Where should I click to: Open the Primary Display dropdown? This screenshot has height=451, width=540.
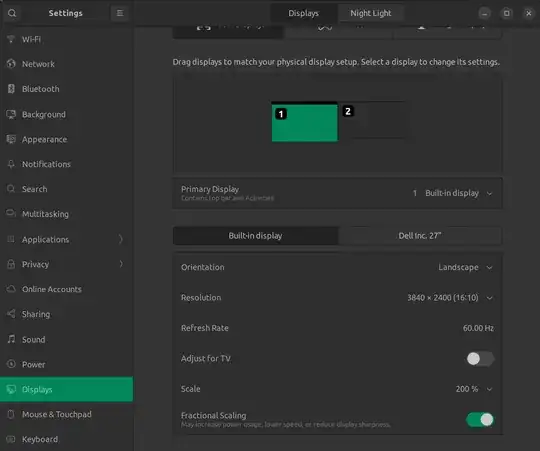[452, 193]
